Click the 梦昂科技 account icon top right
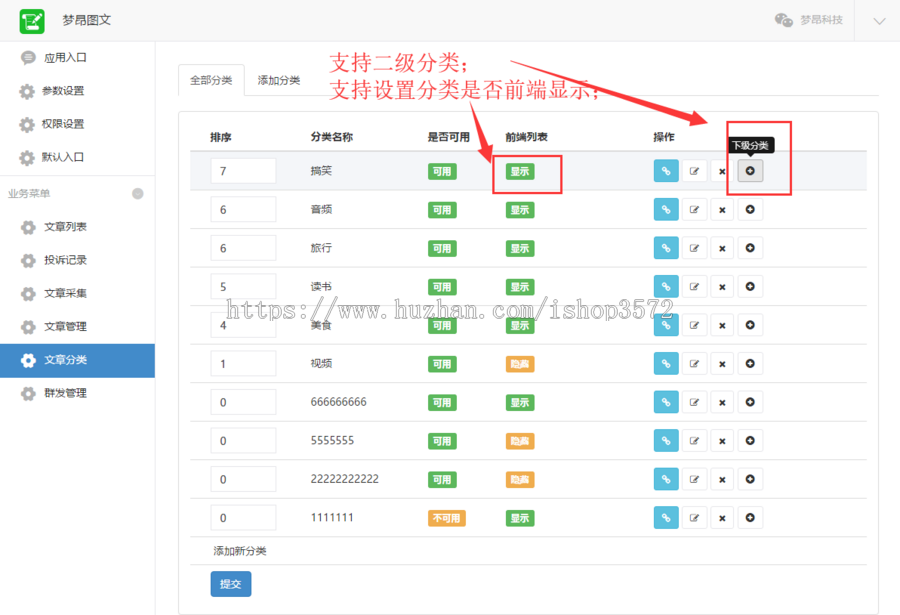Viewport: 900px width, 615px height. 781,19
